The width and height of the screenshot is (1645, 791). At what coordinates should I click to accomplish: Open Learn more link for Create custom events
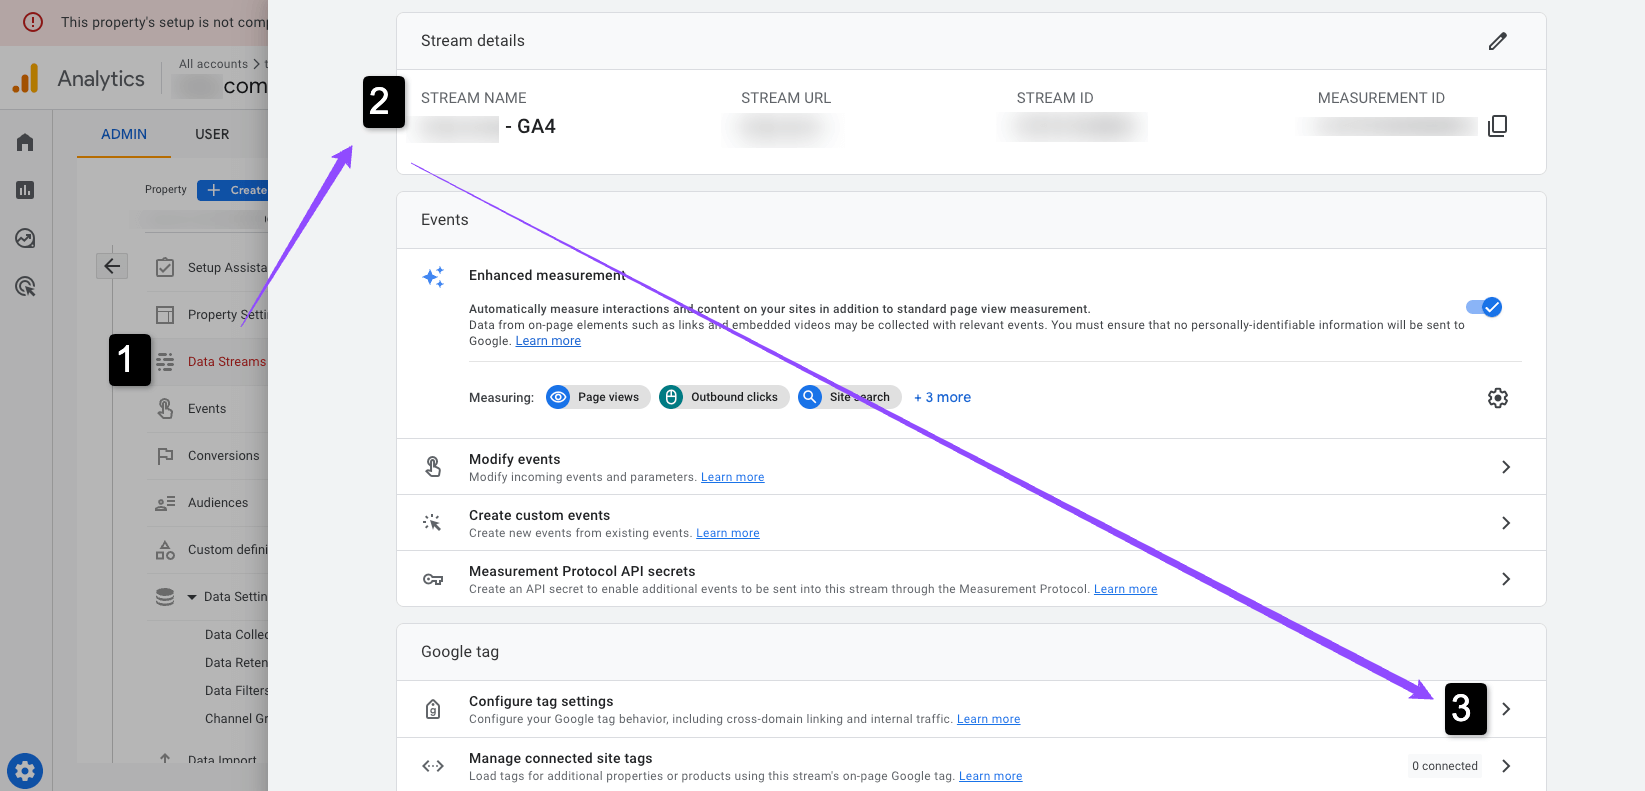coord(728,533)
